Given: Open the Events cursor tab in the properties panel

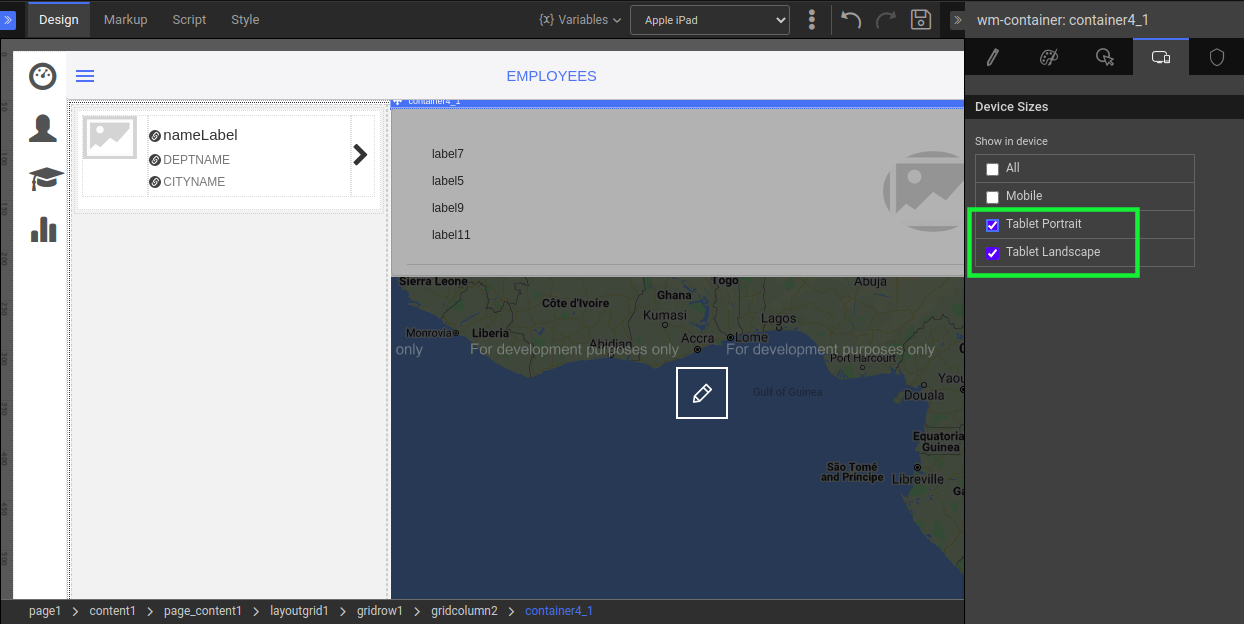Looking at the screenshot, I should coord(1104,58).
